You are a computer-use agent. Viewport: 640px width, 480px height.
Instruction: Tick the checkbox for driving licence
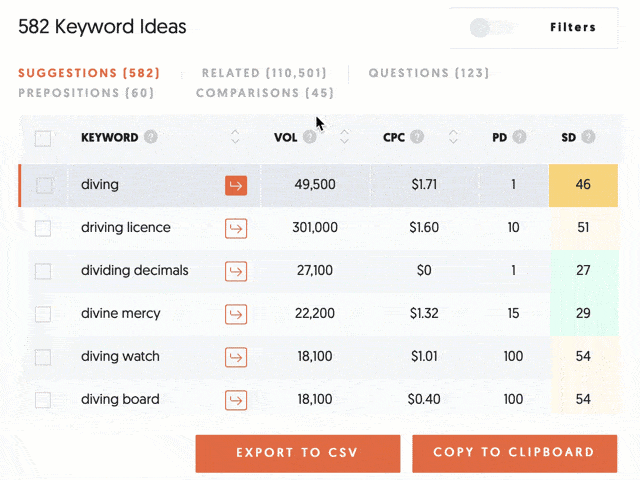[x=43, y=229]
